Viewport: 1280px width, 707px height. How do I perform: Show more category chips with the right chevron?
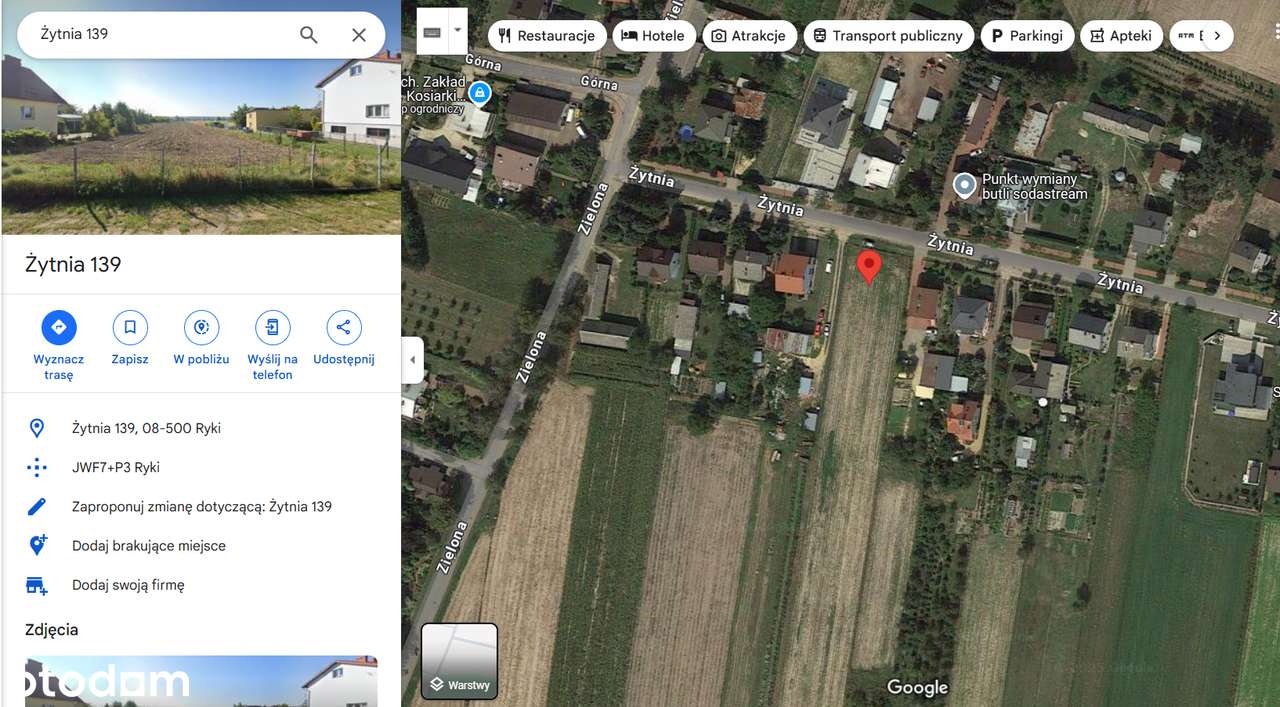(1217, 36)
